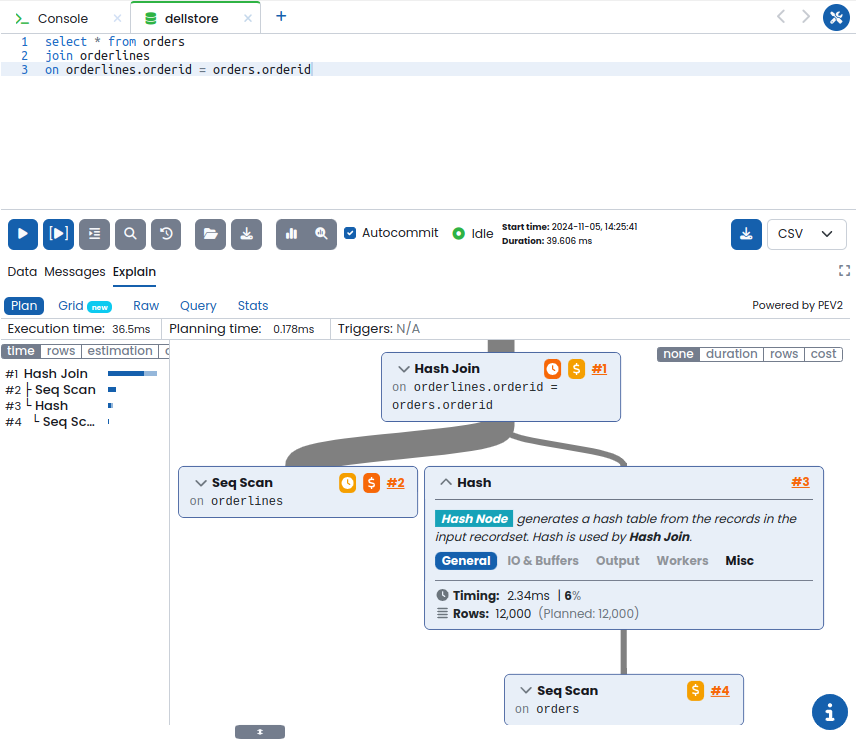Click the #2 link on Seq Scan
Viewport: 856px width, 739px height.
[395, 483]
